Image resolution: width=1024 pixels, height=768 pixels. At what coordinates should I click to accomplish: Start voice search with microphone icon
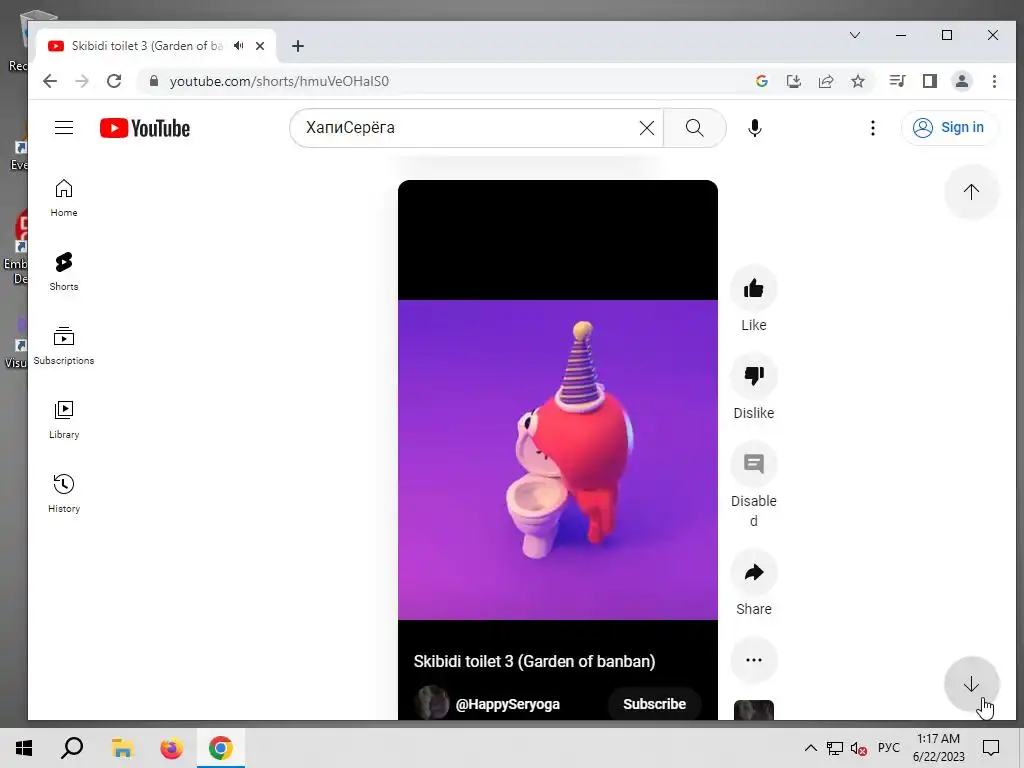tap(755, 128)
